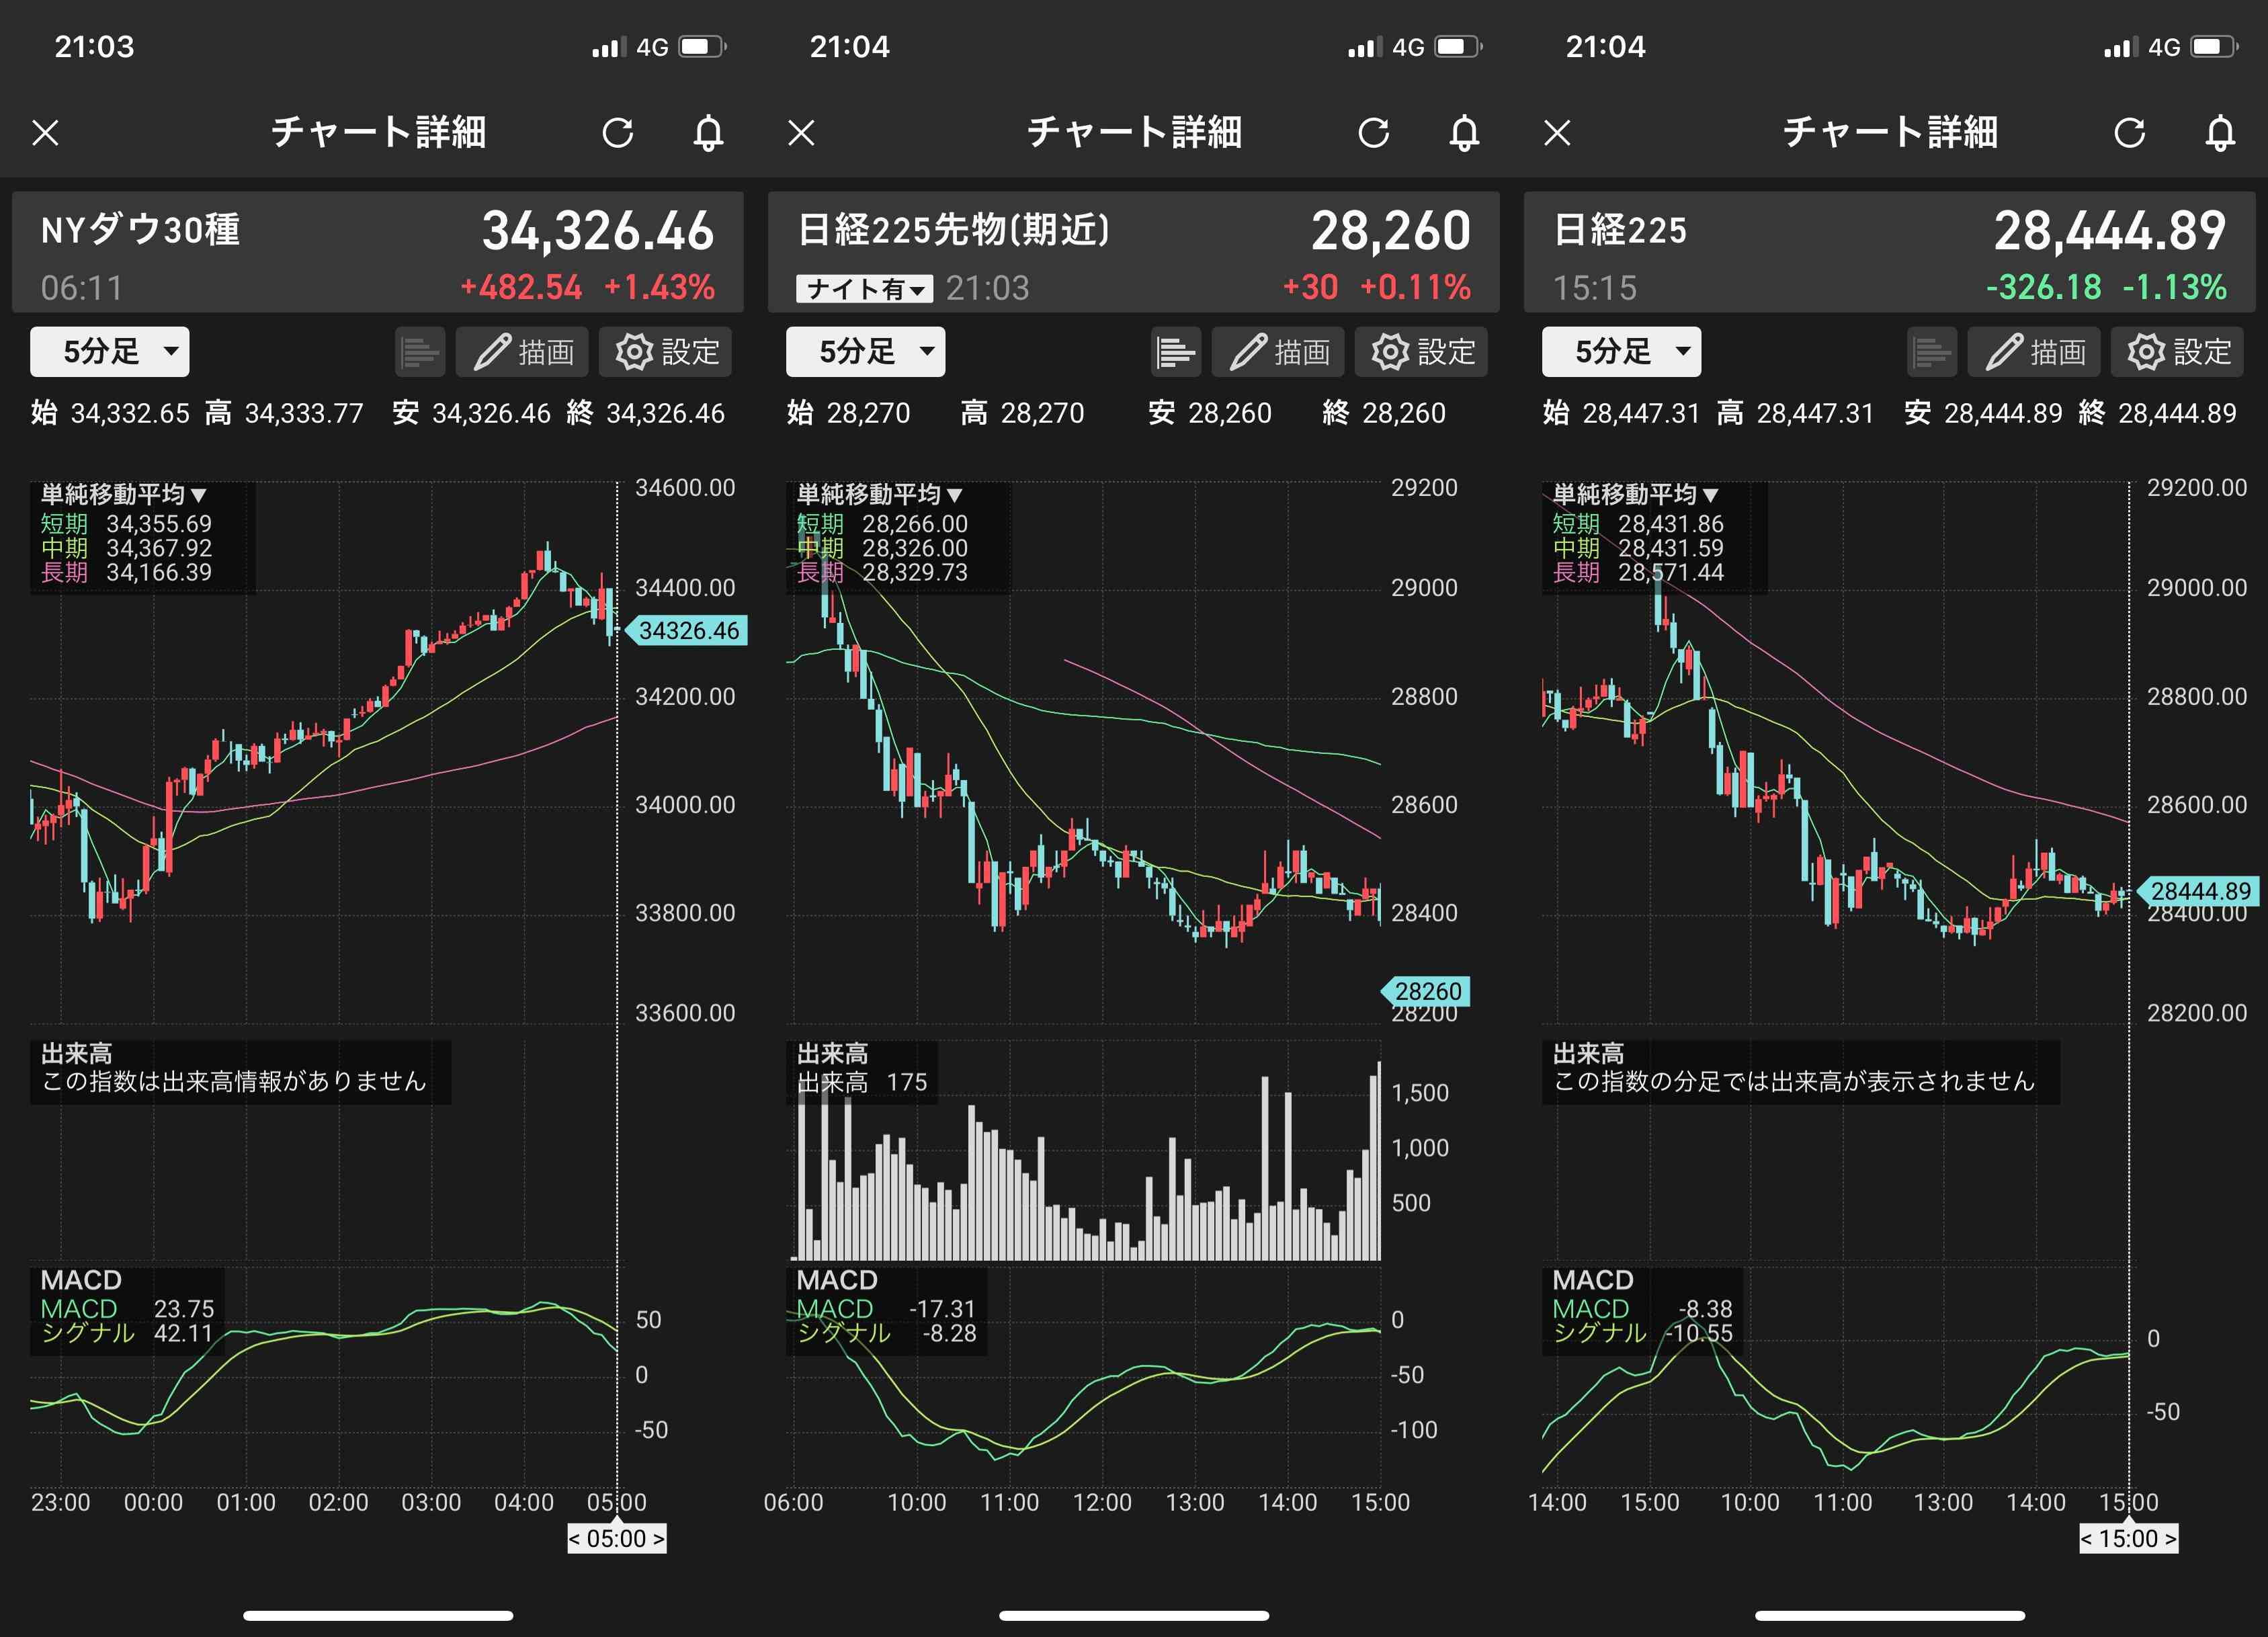This screenshot has width=2268, height=1637.
Task: Click the 34326.46 current price marker
Action: click(688, 631)
